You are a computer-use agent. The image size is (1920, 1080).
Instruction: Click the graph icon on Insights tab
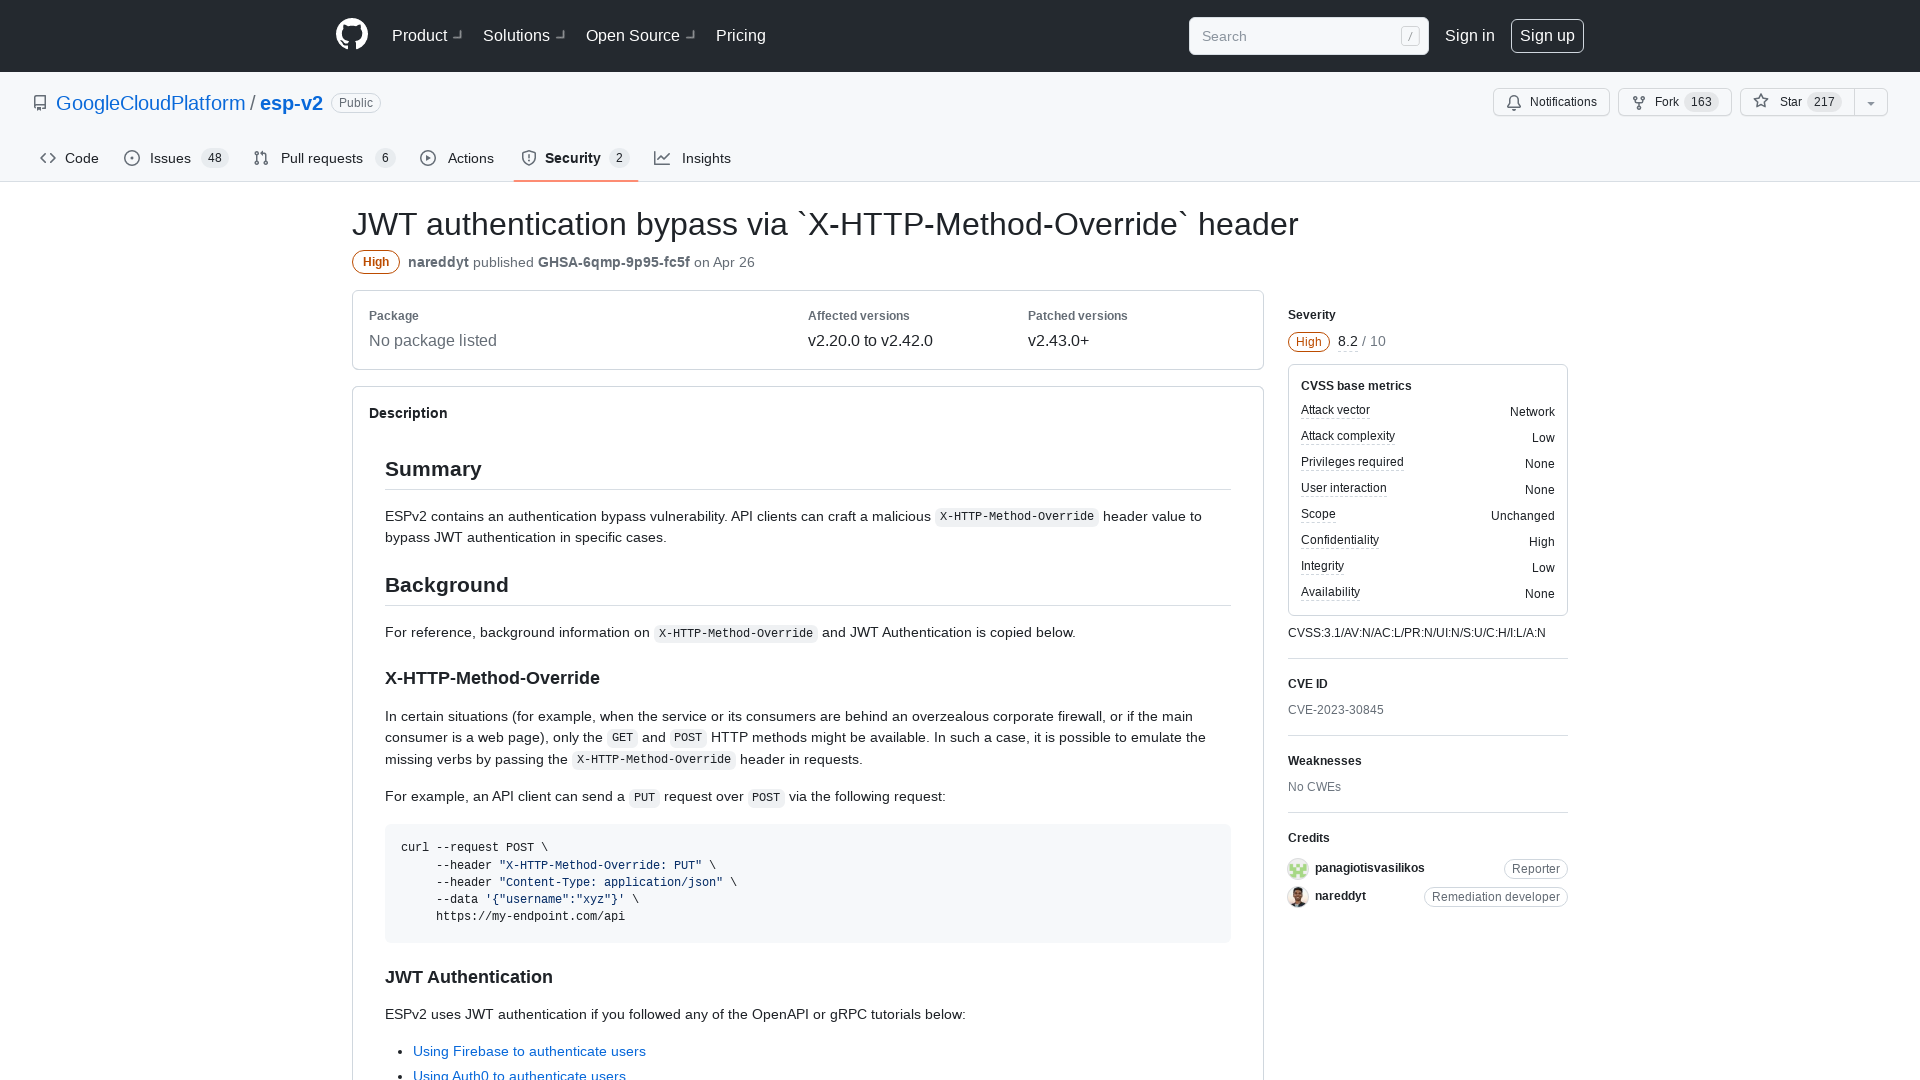click(x=662, y=158)
